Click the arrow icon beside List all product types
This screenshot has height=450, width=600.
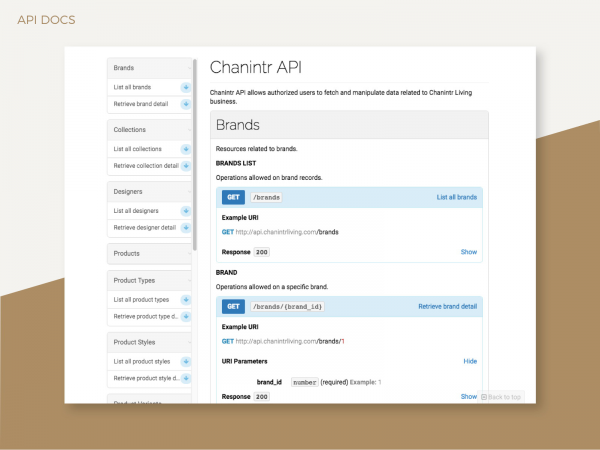(x=186, y=300)
